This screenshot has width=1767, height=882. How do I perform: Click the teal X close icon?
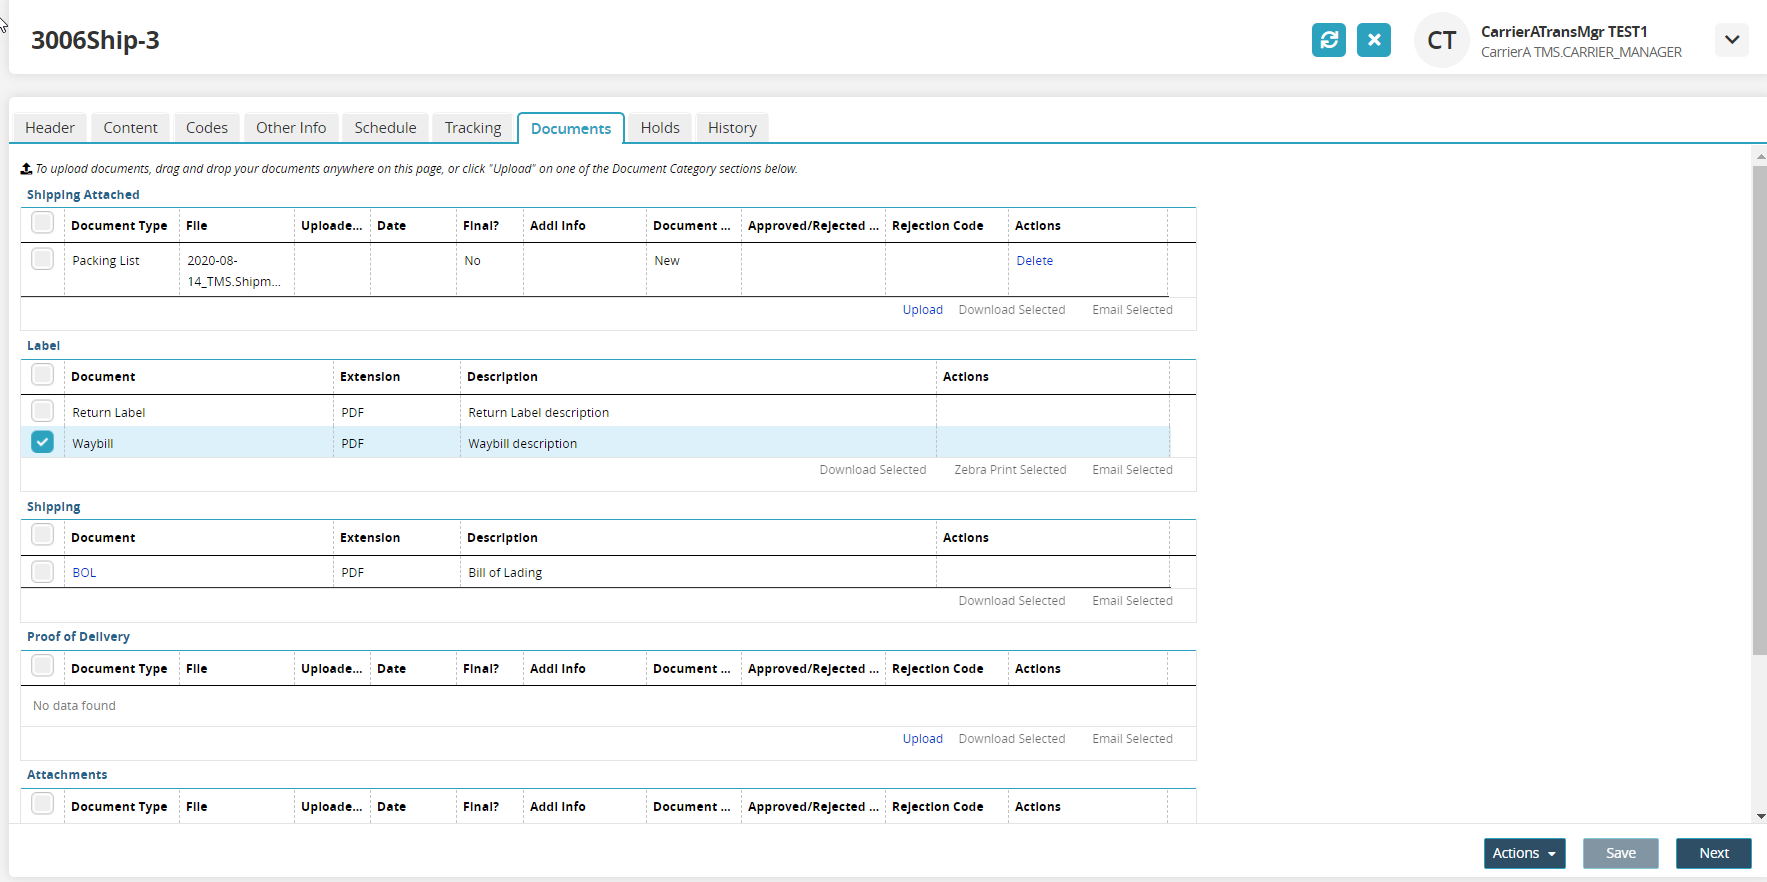[x=1373, y=40]
